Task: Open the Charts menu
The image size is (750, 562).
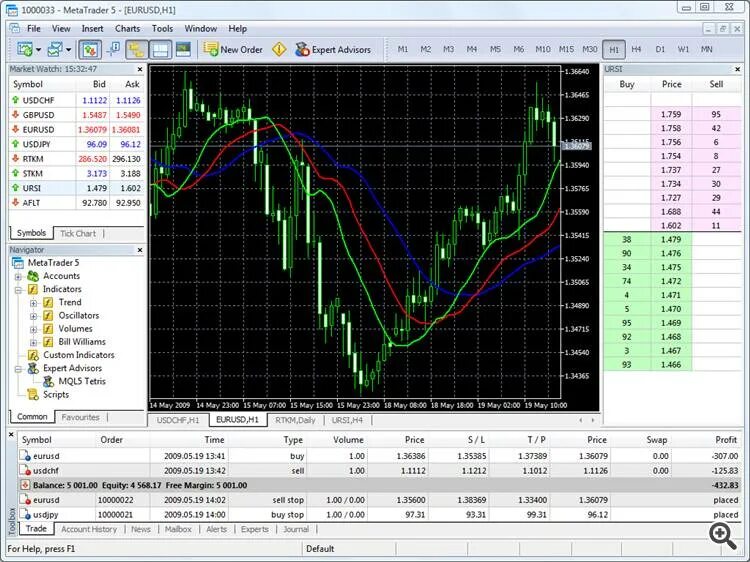Action: click(x=127, y=29)
